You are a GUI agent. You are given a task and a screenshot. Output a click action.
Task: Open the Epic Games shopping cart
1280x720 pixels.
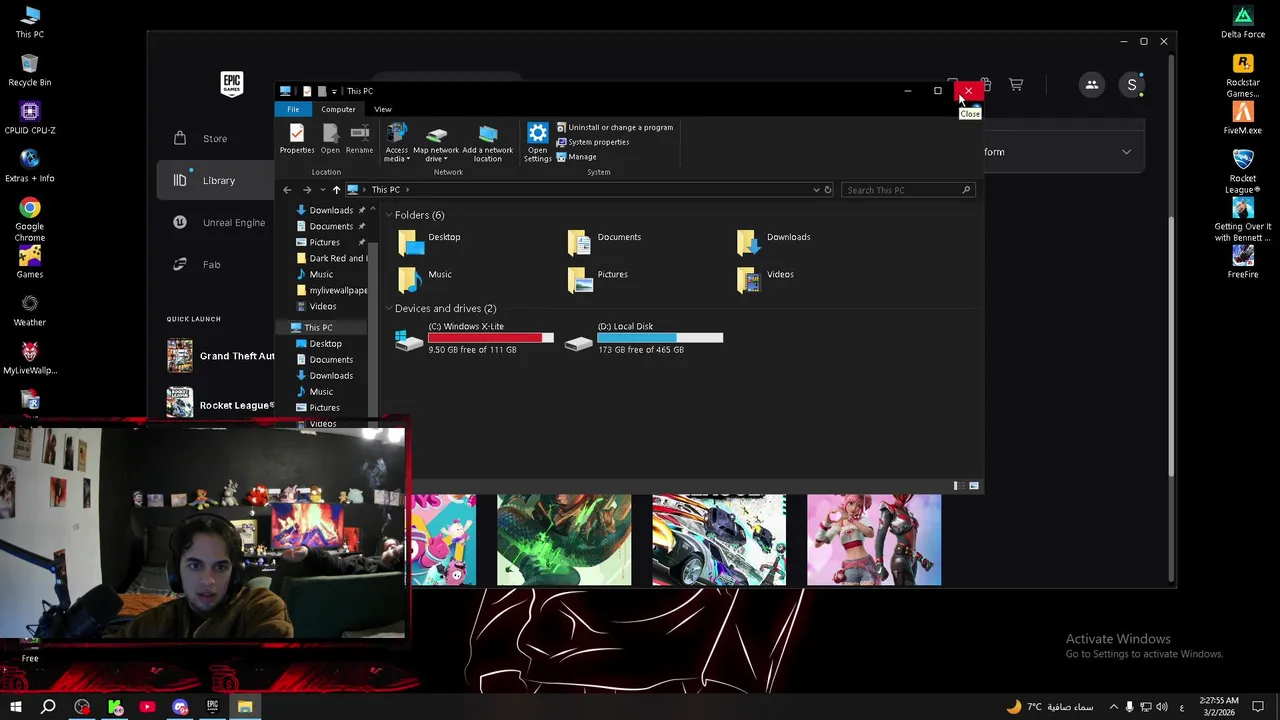[1016, 85]
